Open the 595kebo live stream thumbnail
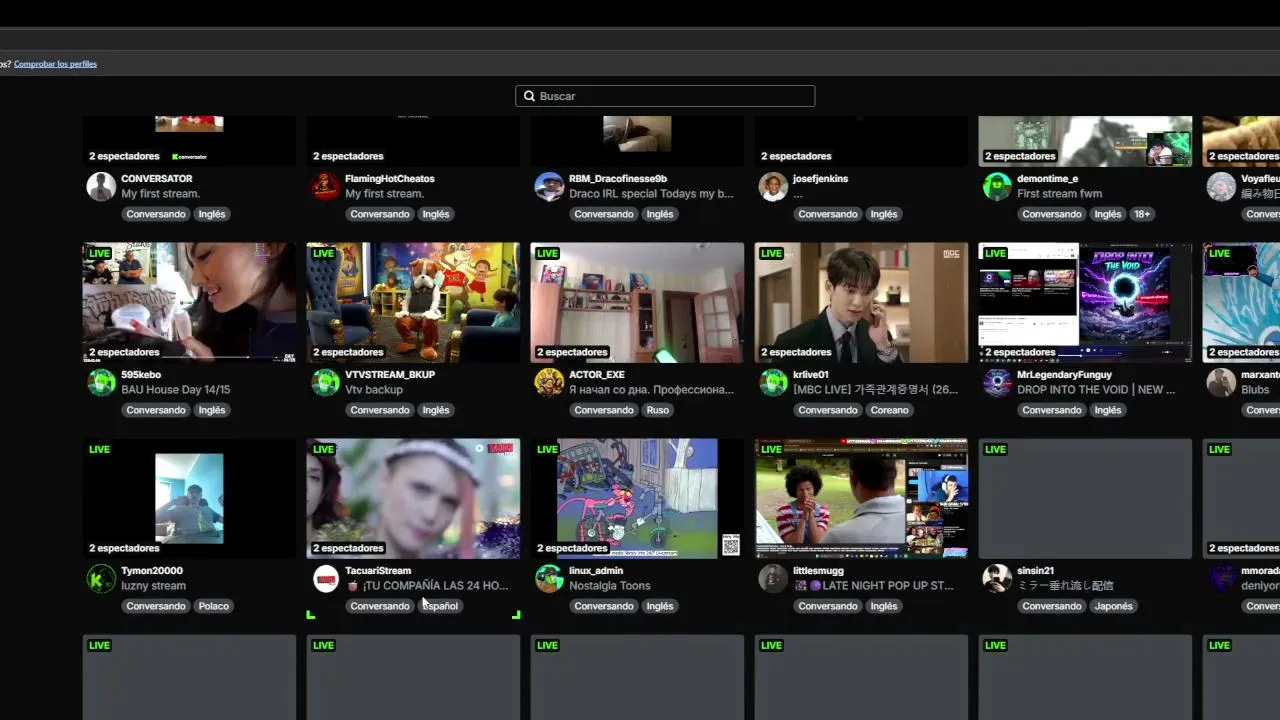Image resolution: width=1280 pixels, height=720 pixels. click(189, 302)
